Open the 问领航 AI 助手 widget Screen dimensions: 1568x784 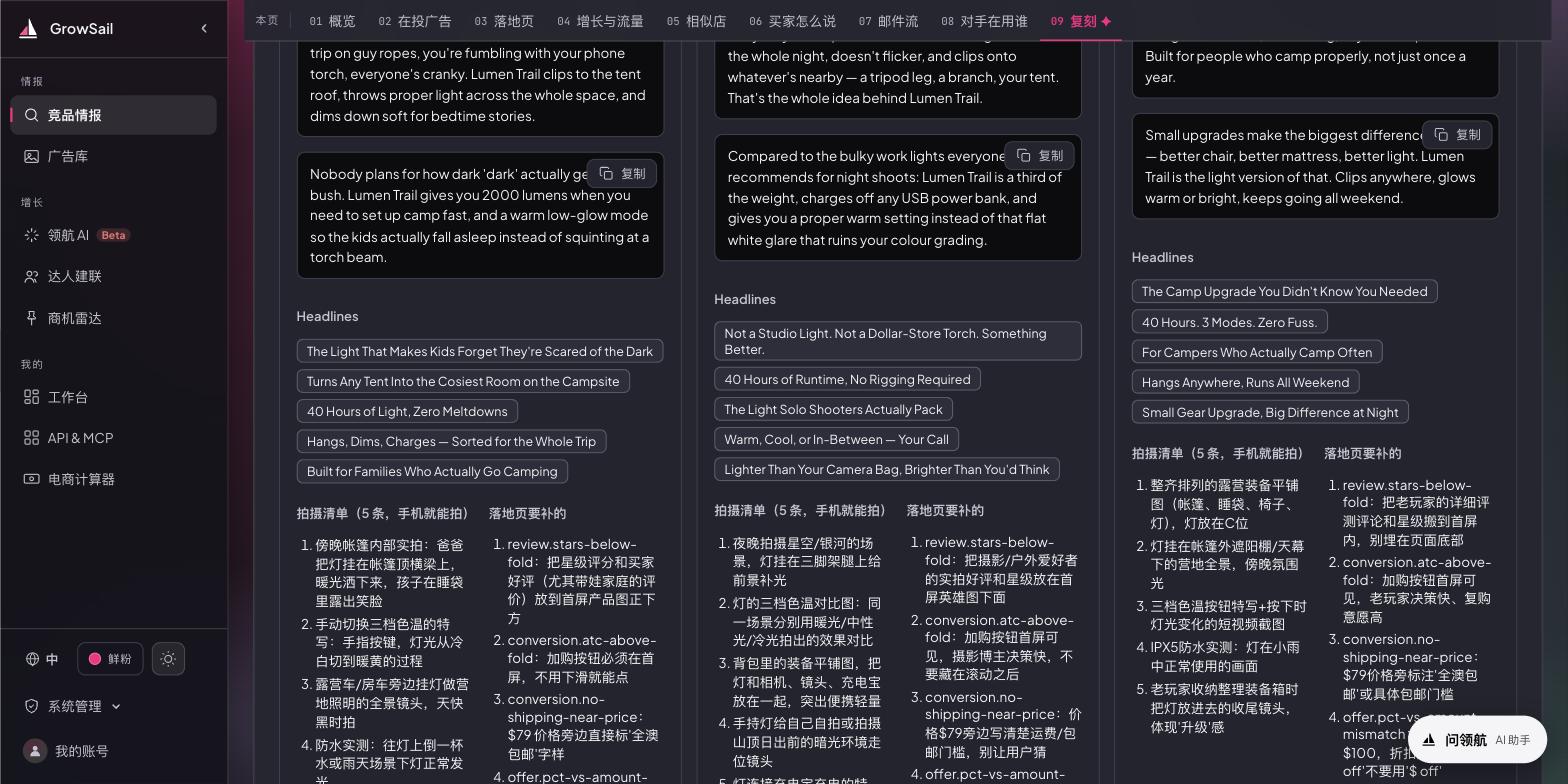pos(1476,740)
